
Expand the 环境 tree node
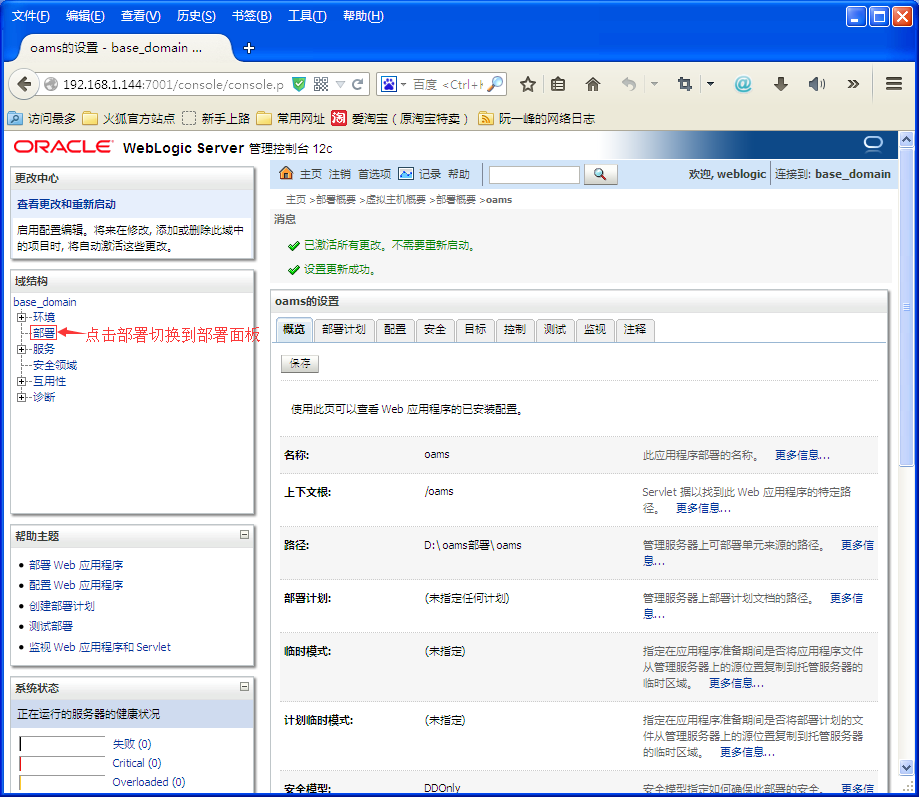[x=22, y=317]
